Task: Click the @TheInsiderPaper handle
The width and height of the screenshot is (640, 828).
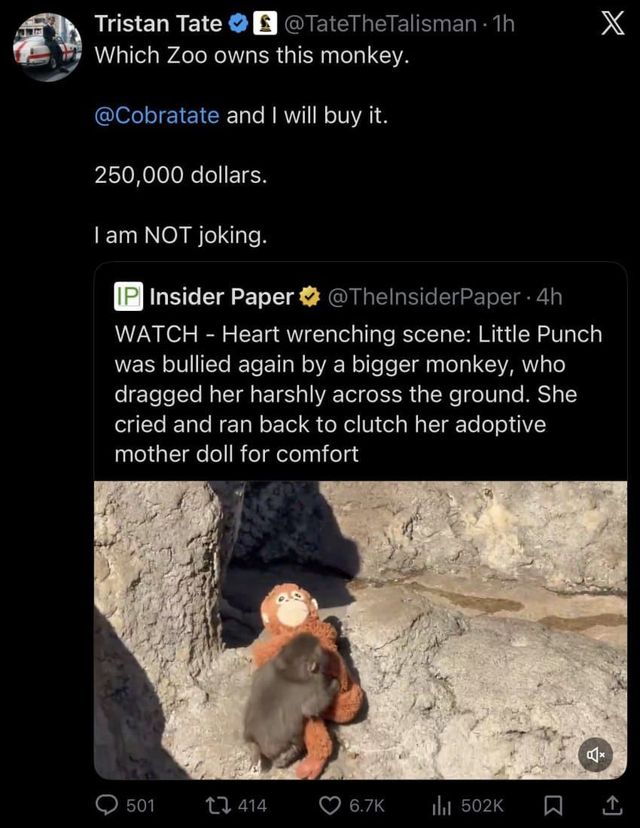Action: pos(424,297)
